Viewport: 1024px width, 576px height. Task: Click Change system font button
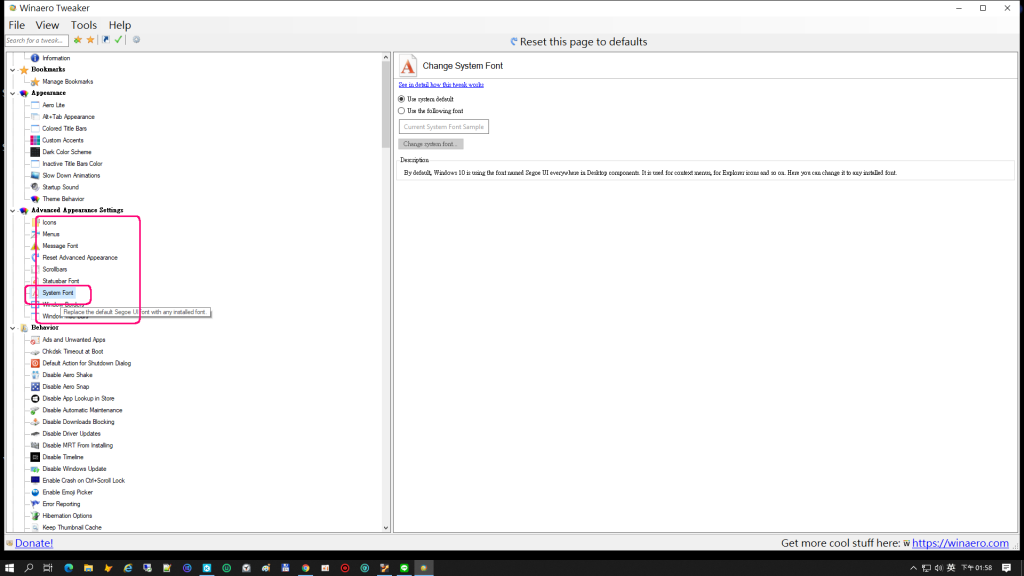click(x=430, y=144)
